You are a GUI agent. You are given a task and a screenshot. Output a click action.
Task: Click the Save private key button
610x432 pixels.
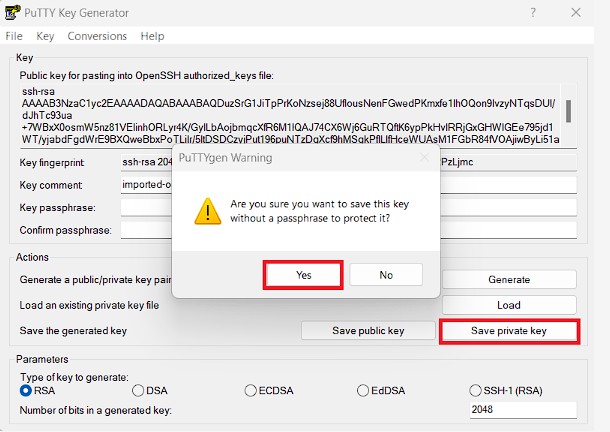click(509, 331)
